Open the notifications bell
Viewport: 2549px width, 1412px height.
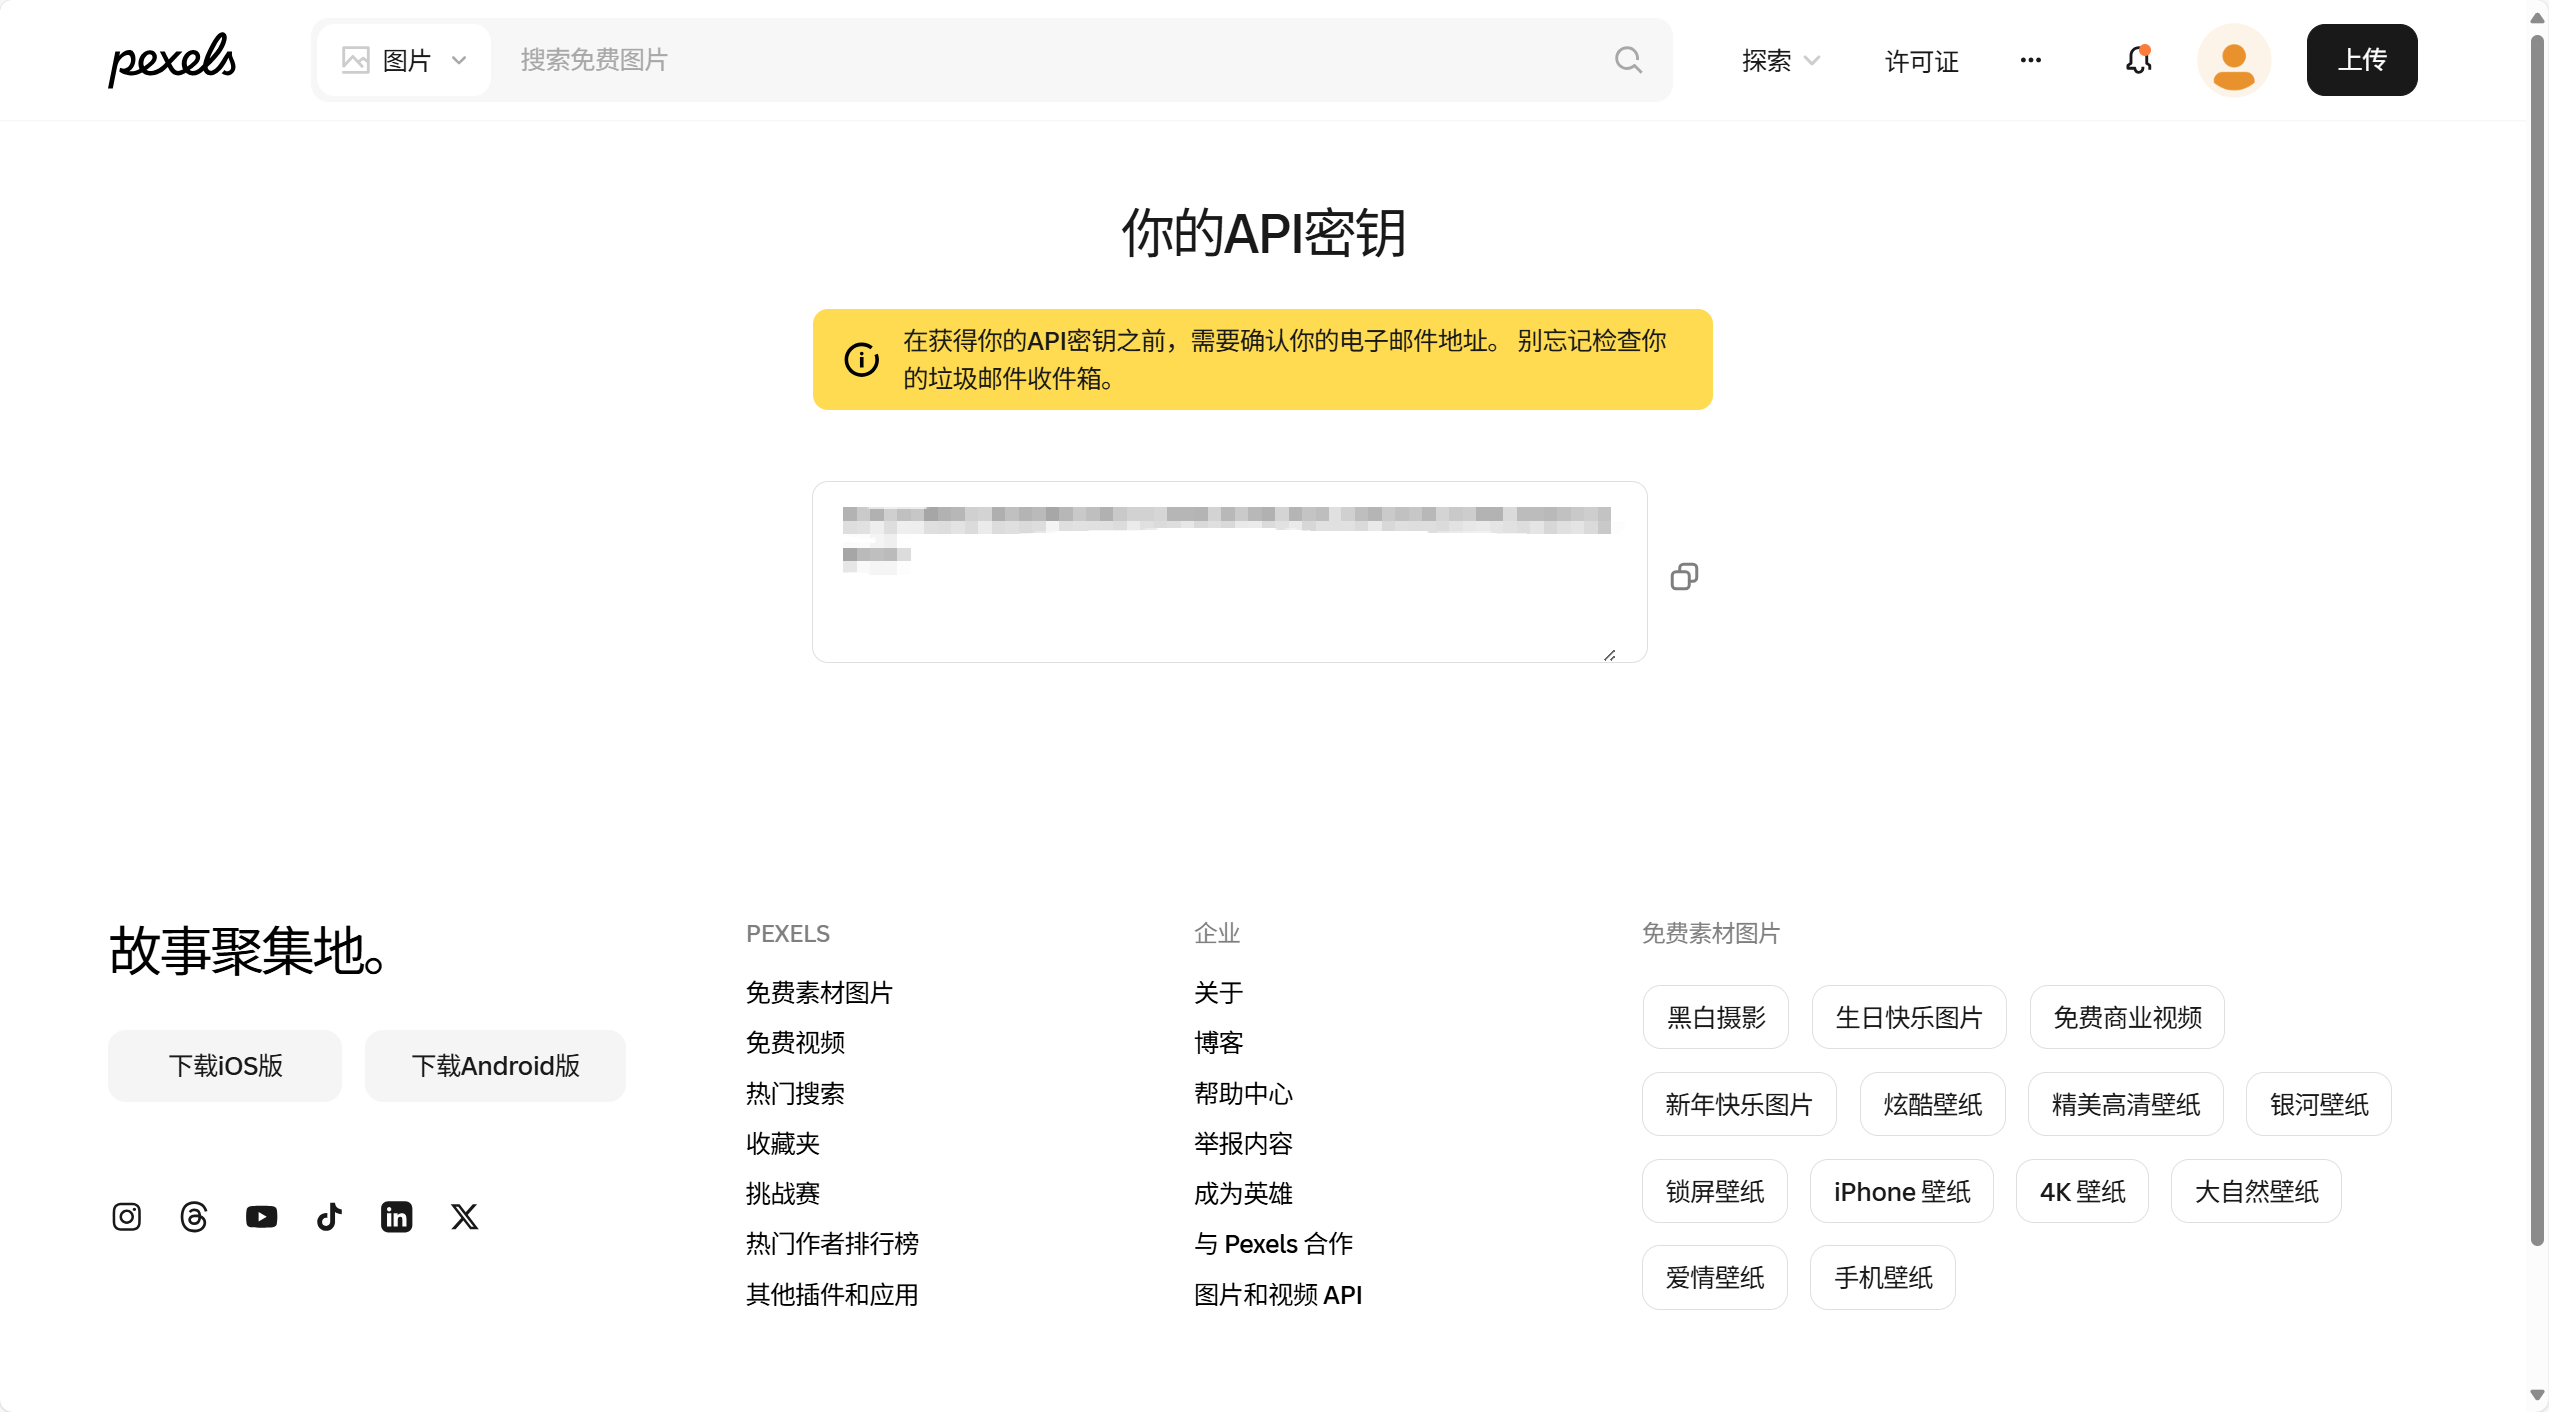point(2138,60)
